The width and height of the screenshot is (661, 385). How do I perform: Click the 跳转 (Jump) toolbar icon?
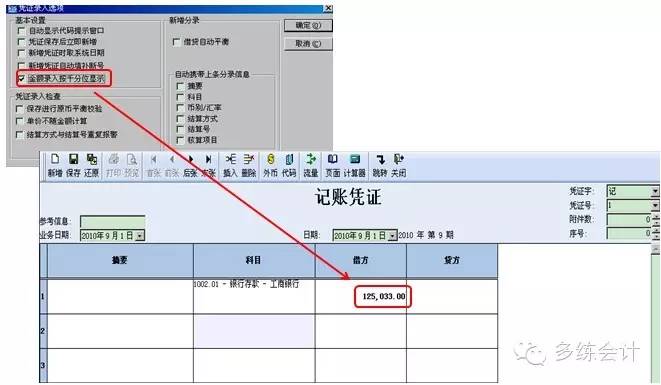coord(380,165)
